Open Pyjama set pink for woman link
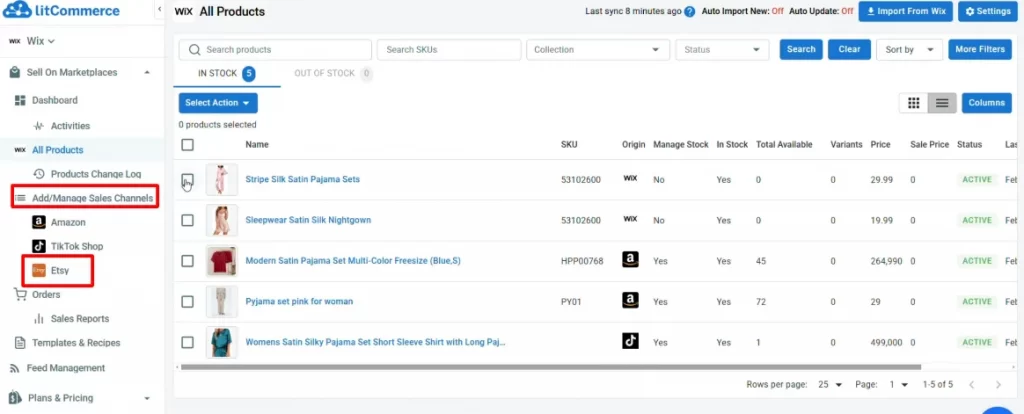Image resolution: width=1024 pixels, height=414 pixels. [x=299, y=301]
